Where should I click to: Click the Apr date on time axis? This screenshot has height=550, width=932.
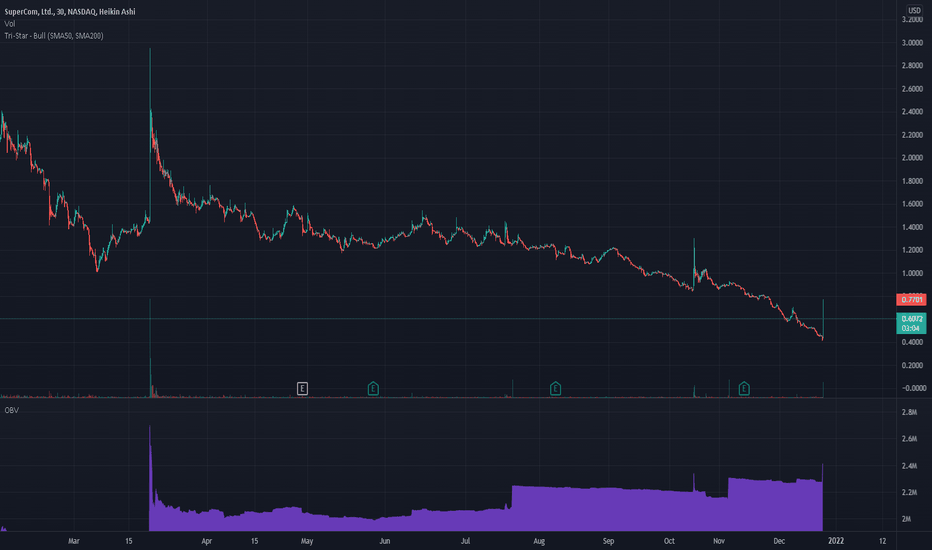click(206, 541)
